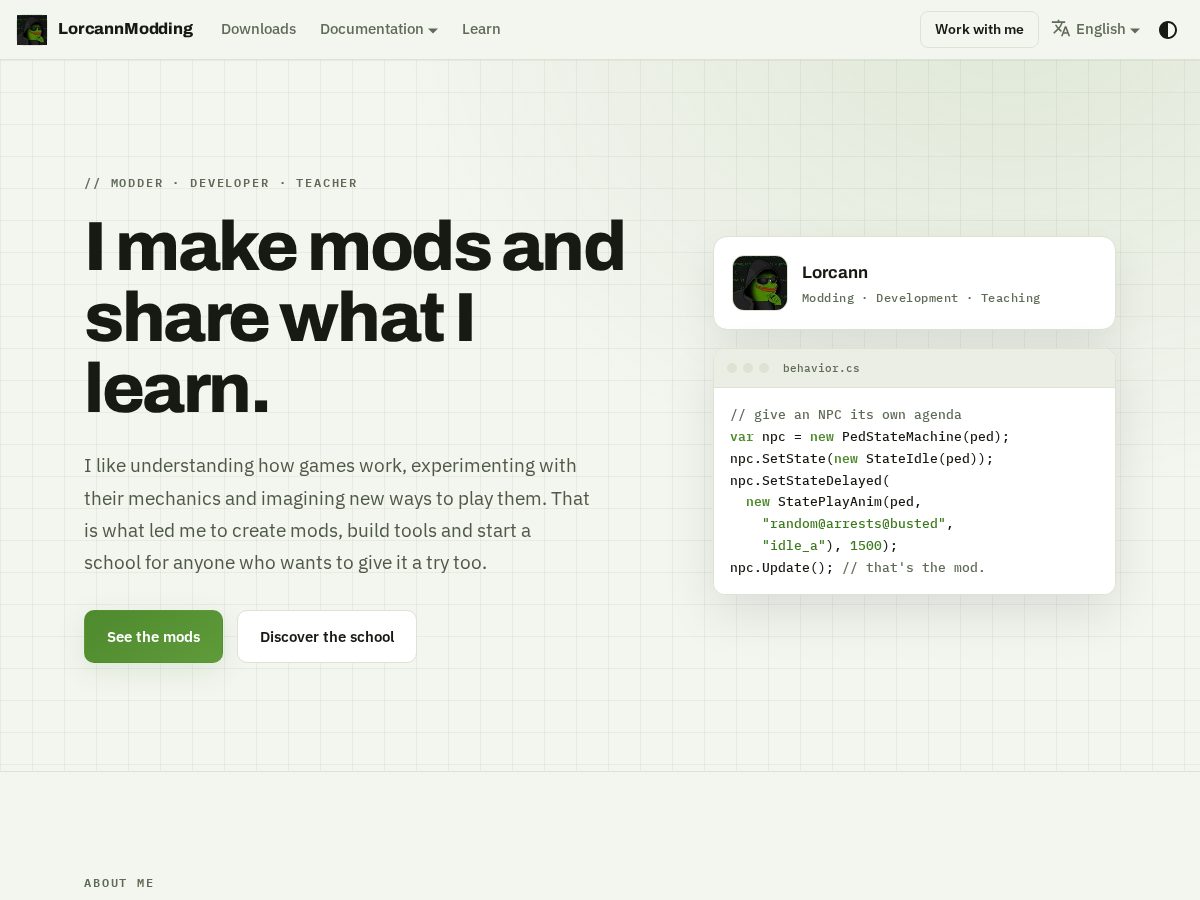Click the translate language icon
This screenshot has width=1200, height=900.
(1061, 29)
